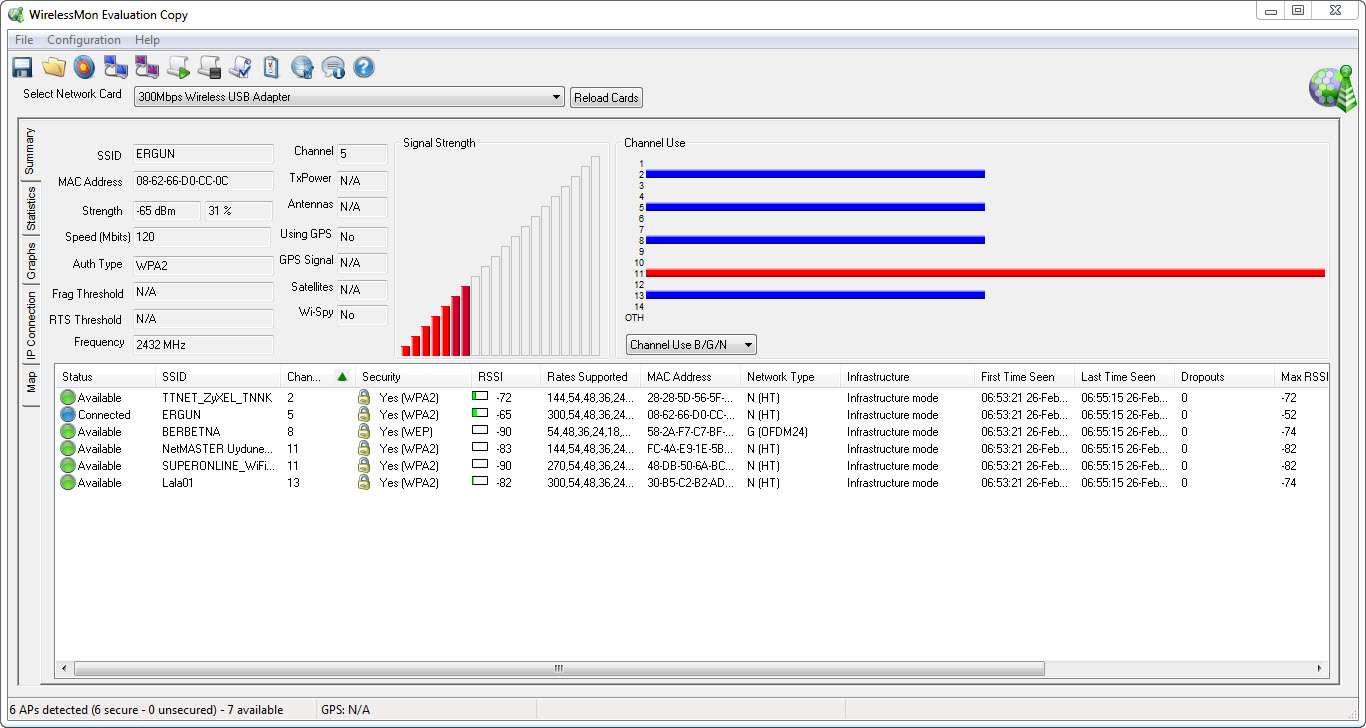Click the GPS: N/A status bar entry

click(x=345, y=710)
